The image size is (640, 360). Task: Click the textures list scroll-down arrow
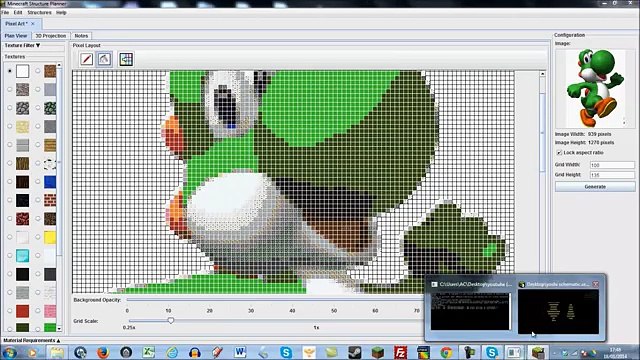click(x=59, y=329)
